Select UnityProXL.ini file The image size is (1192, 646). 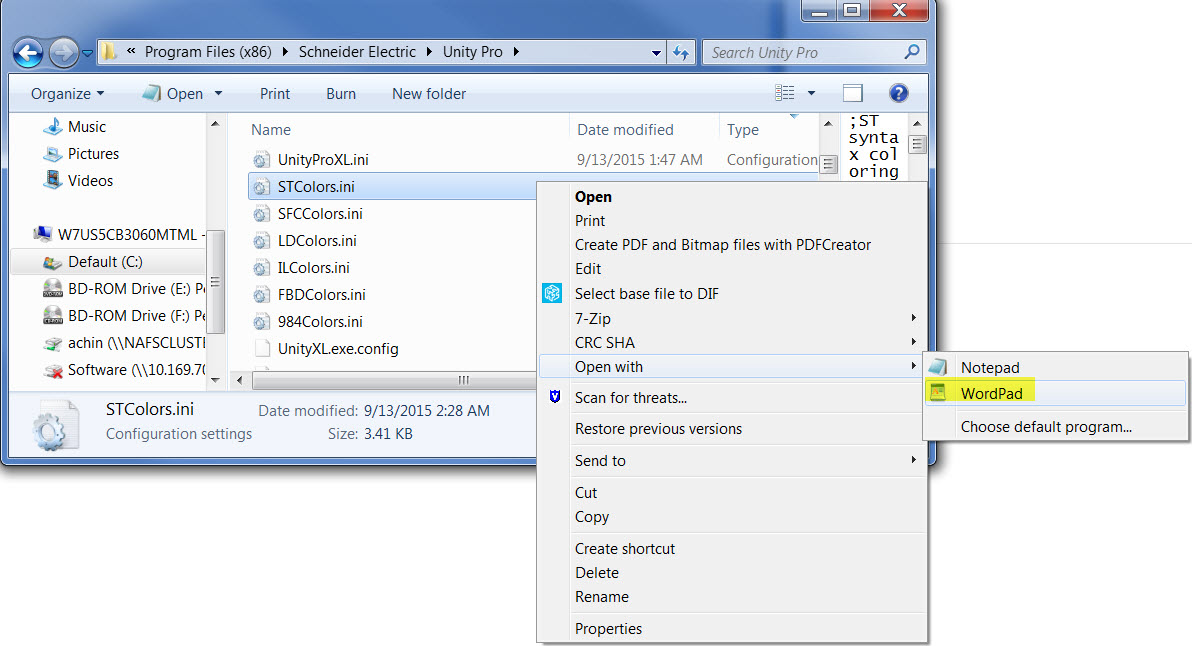point(323,160)
